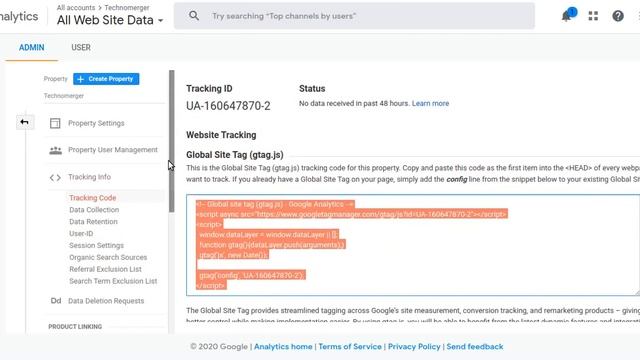Click the PRODUCT LINKING section label

tap(75, 327)
